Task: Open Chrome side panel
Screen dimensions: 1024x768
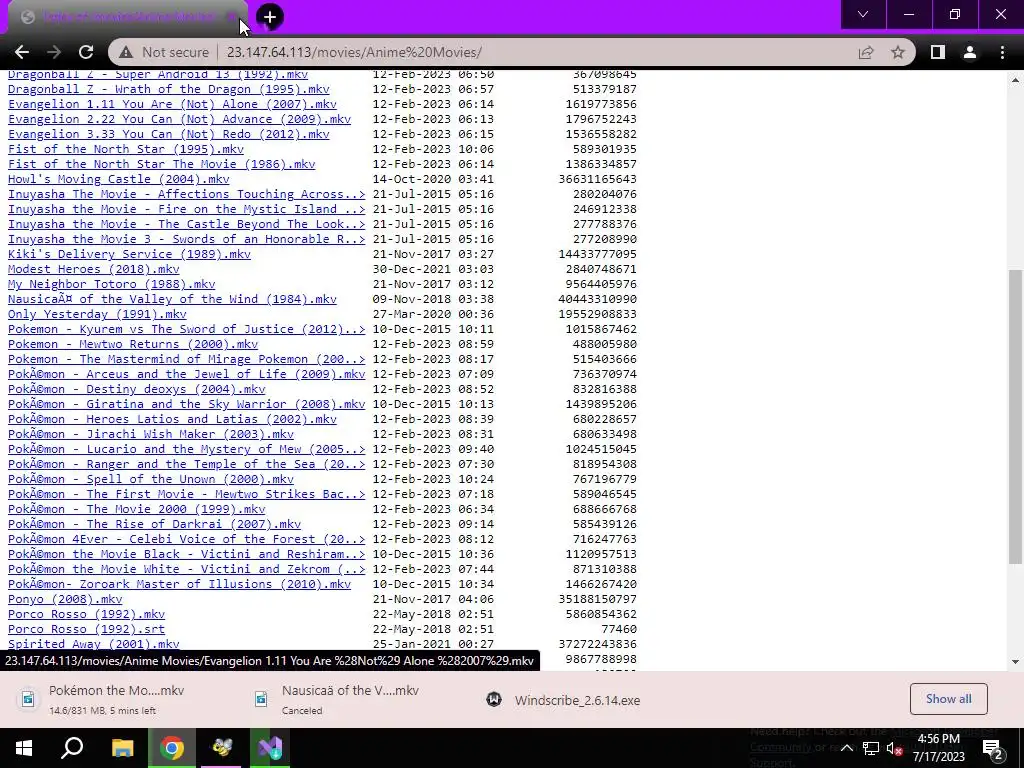Action: coord(938,52)
